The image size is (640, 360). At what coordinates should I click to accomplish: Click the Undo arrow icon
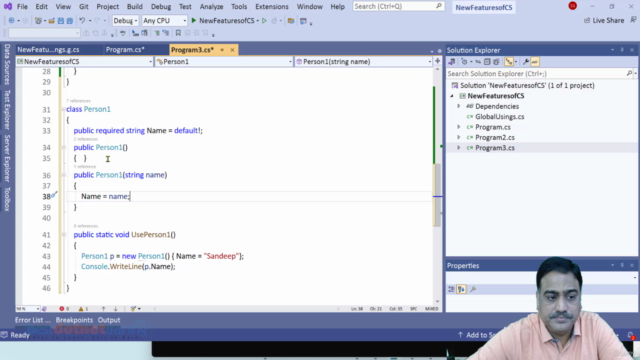[82, 20]
